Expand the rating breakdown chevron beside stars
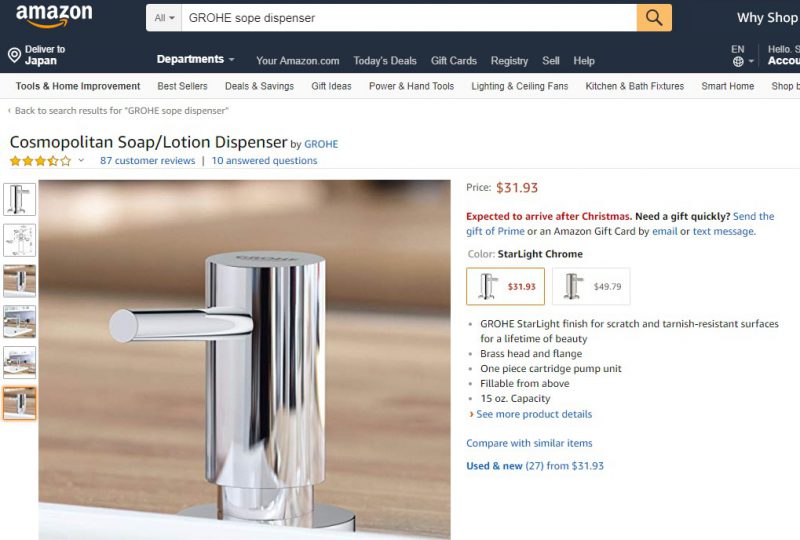This screenshot has height=540, width=800. click(81, 161)
